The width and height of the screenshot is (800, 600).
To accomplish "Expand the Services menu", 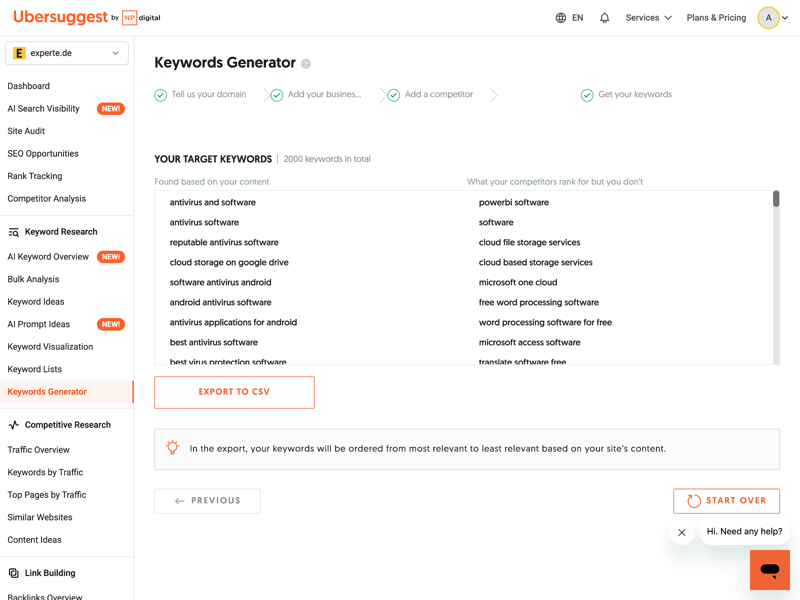I will [x=648, y=18].
